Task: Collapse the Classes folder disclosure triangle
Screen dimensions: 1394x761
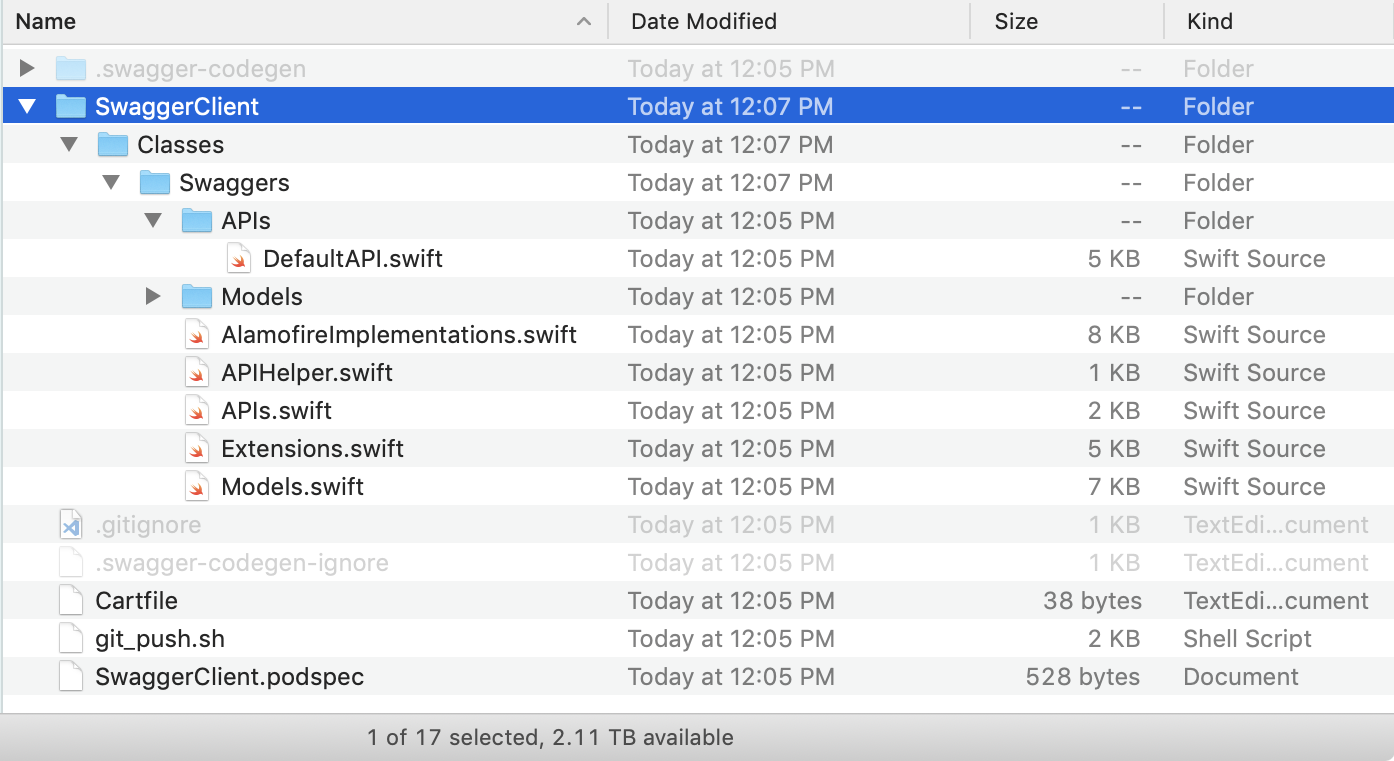Action: pyautogui.click(x=69, y=144)
